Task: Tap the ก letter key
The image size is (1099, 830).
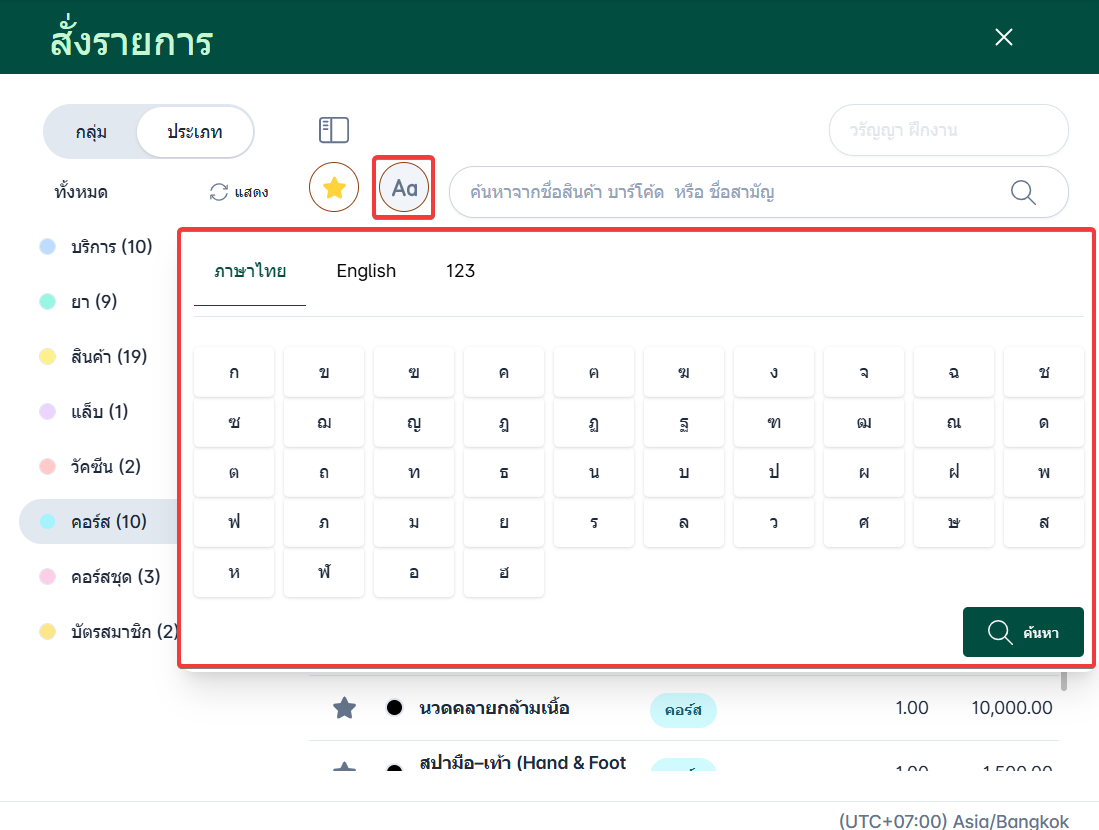Action: tap(234, 372)
